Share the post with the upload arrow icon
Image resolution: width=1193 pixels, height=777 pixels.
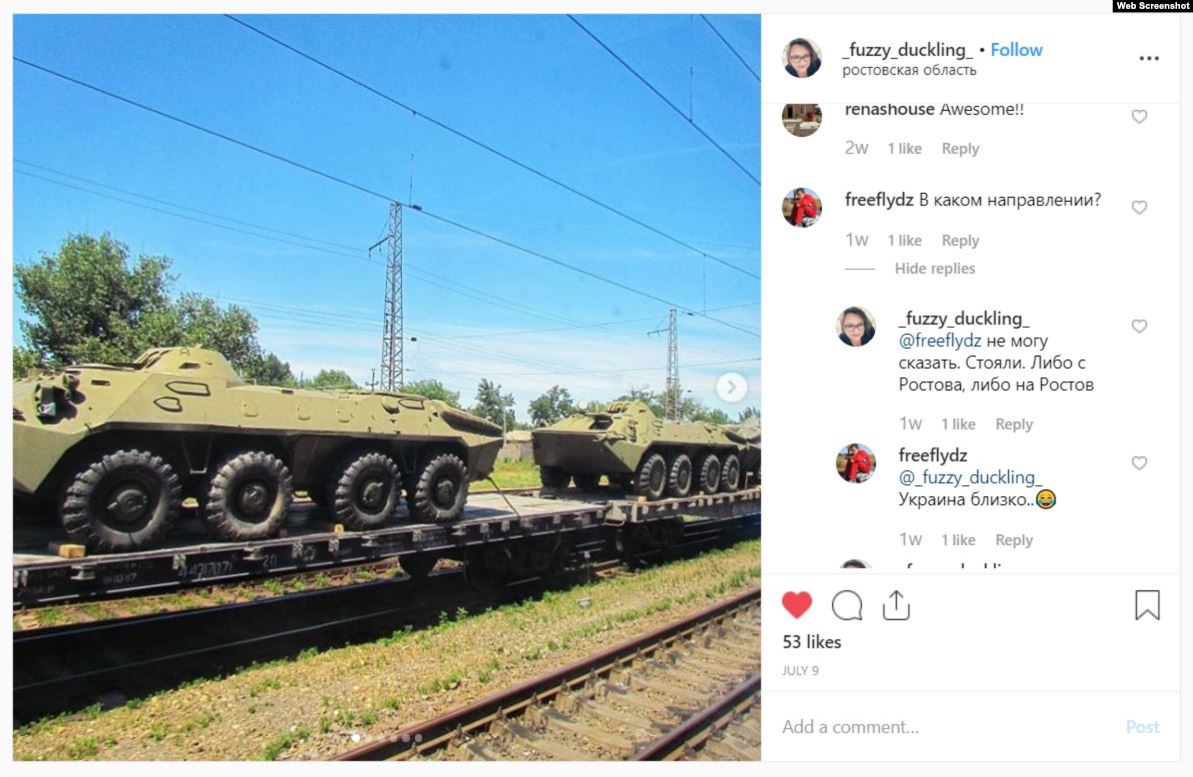[x=896, y=605]
